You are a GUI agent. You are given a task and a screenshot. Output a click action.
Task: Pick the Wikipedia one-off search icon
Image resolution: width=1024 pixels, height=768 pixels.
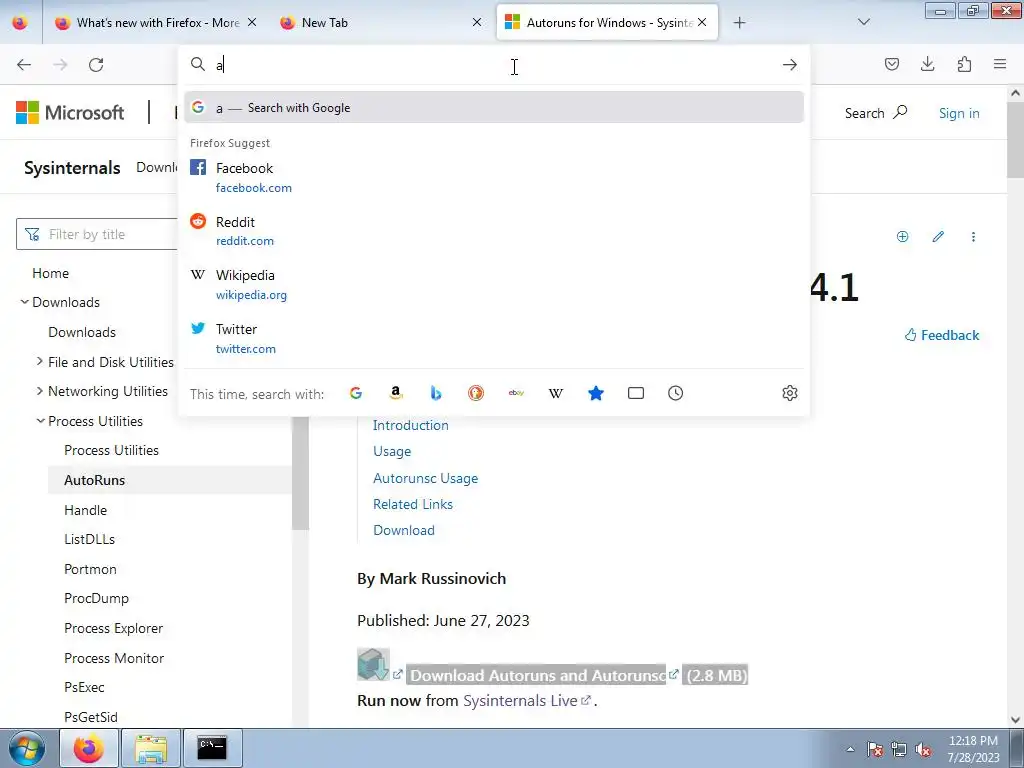coord(556,393)
